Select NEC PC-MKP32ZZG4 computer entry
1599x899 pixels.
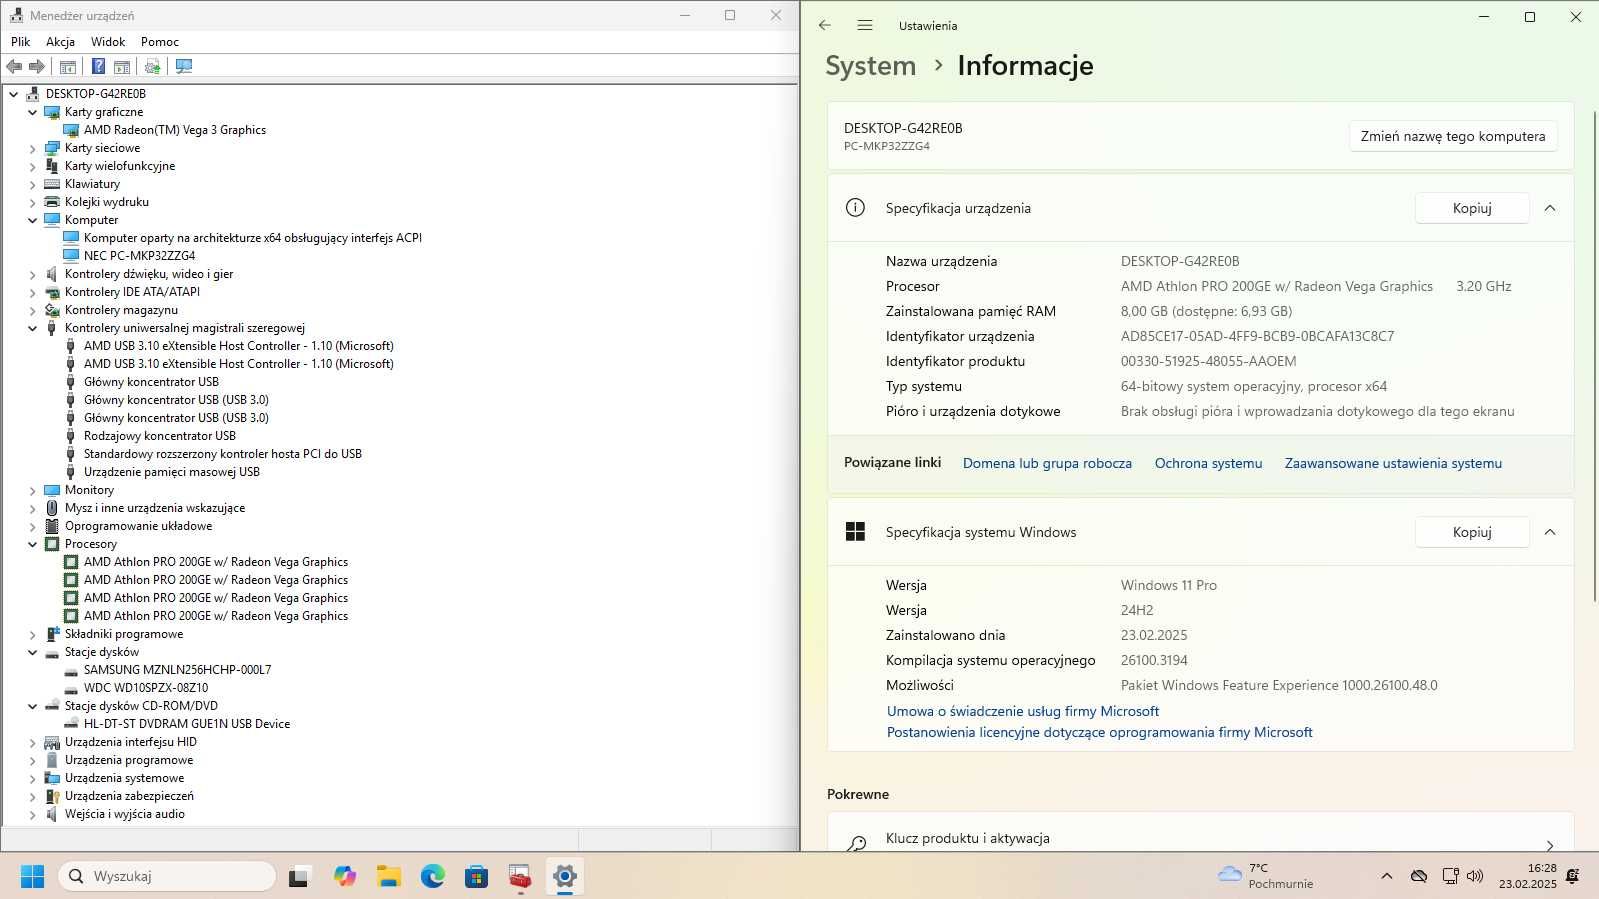(x=139, y=256)
